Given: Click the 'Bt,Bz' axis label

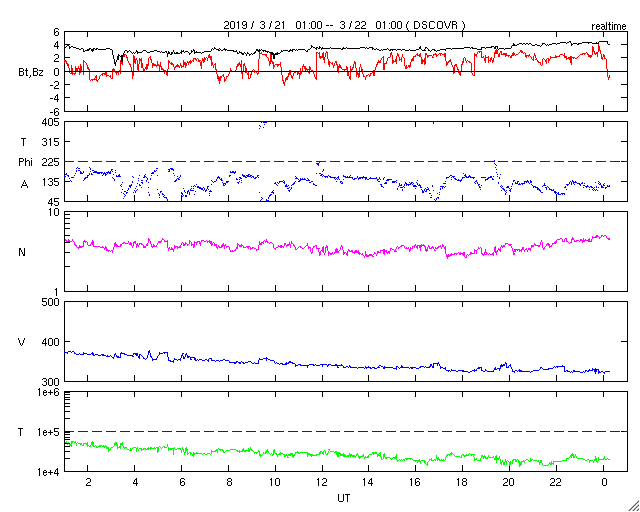Looking at the screenshot, I should (31, 74).
